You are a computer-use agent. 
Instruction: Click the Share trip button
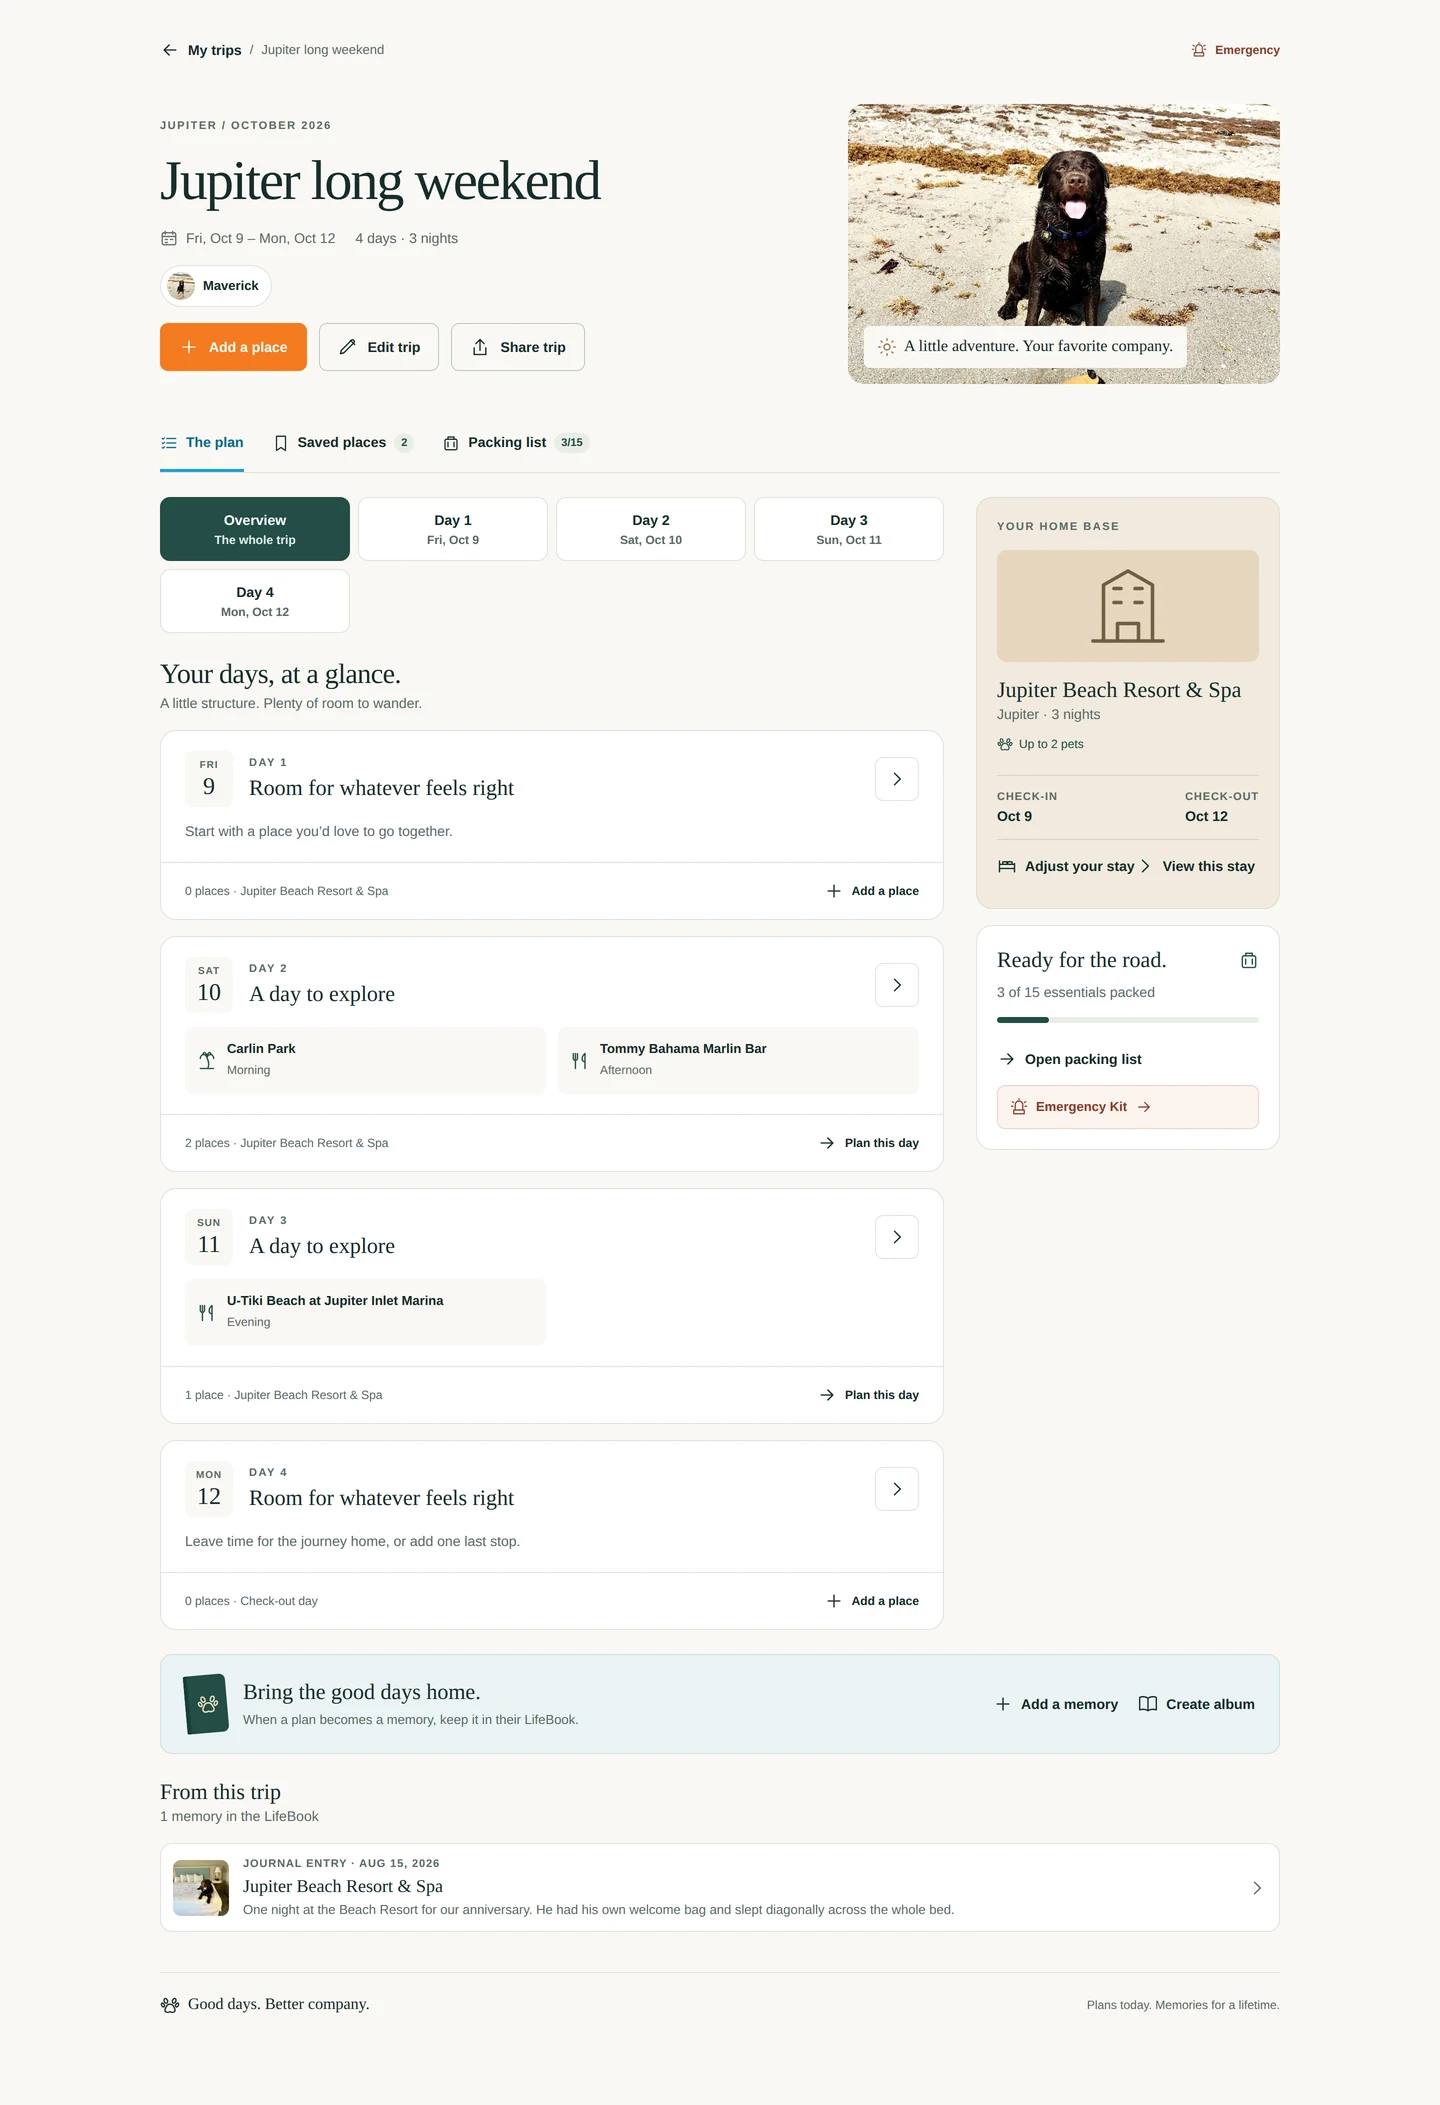(x=518, y=347)
